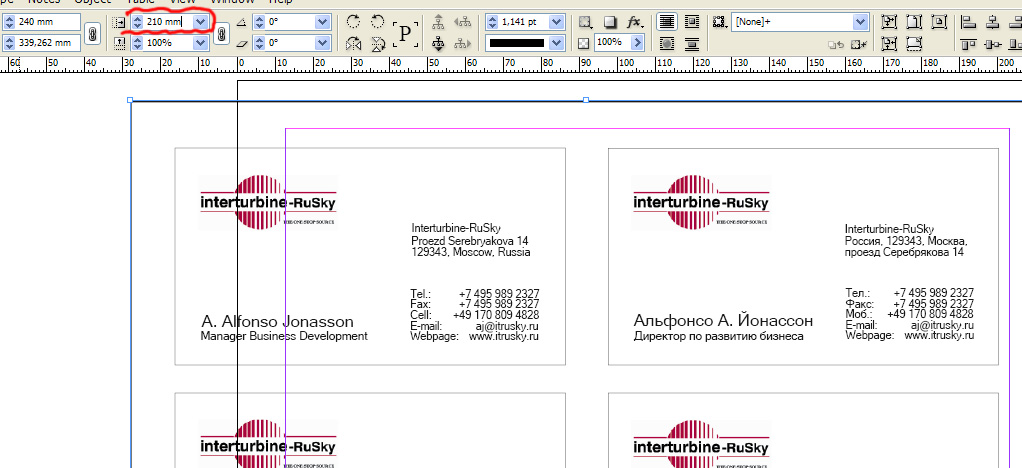Click second fitting icon in top row
This screenshot has width=1022, height=468.
(x=914, y=22)
